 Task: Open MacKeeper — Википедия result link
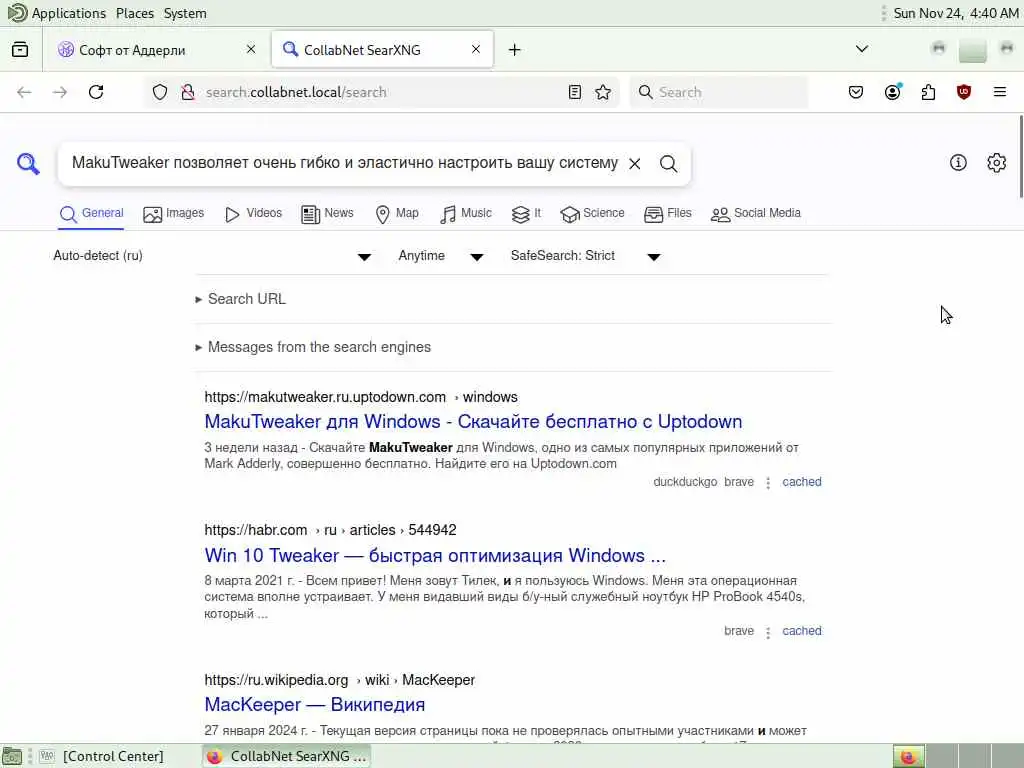[314, 705]
